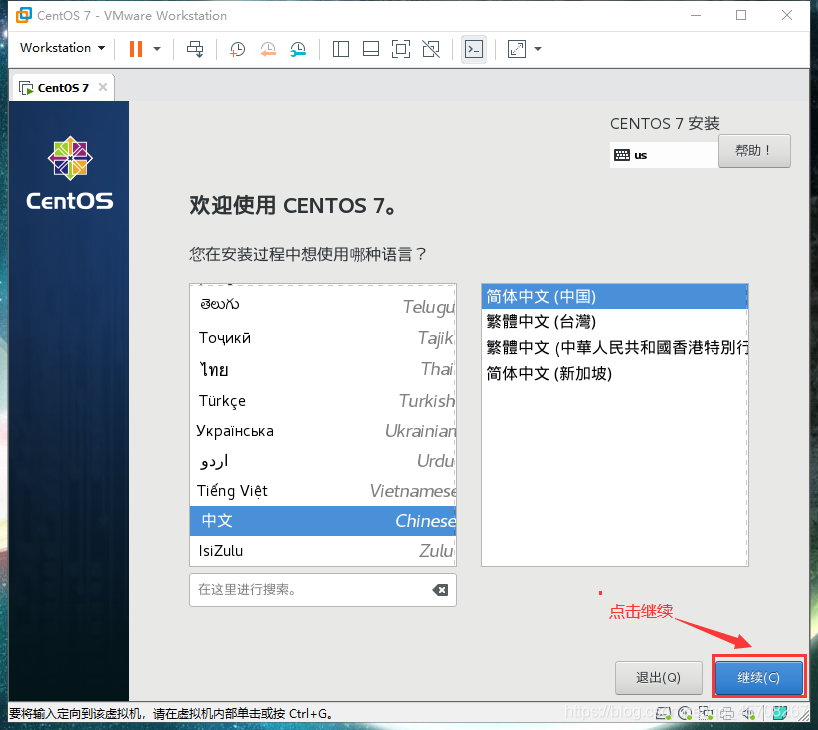The width and height of the screenshot is (818, 730).
Task: Select Telugu in the language list
Action: 323,305
